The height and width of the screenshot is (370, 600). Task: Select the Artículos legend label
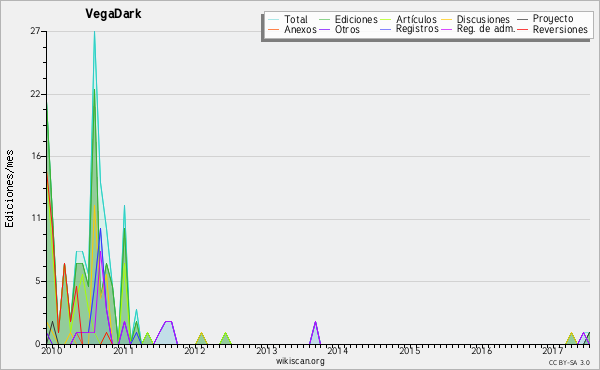[416, 19]
